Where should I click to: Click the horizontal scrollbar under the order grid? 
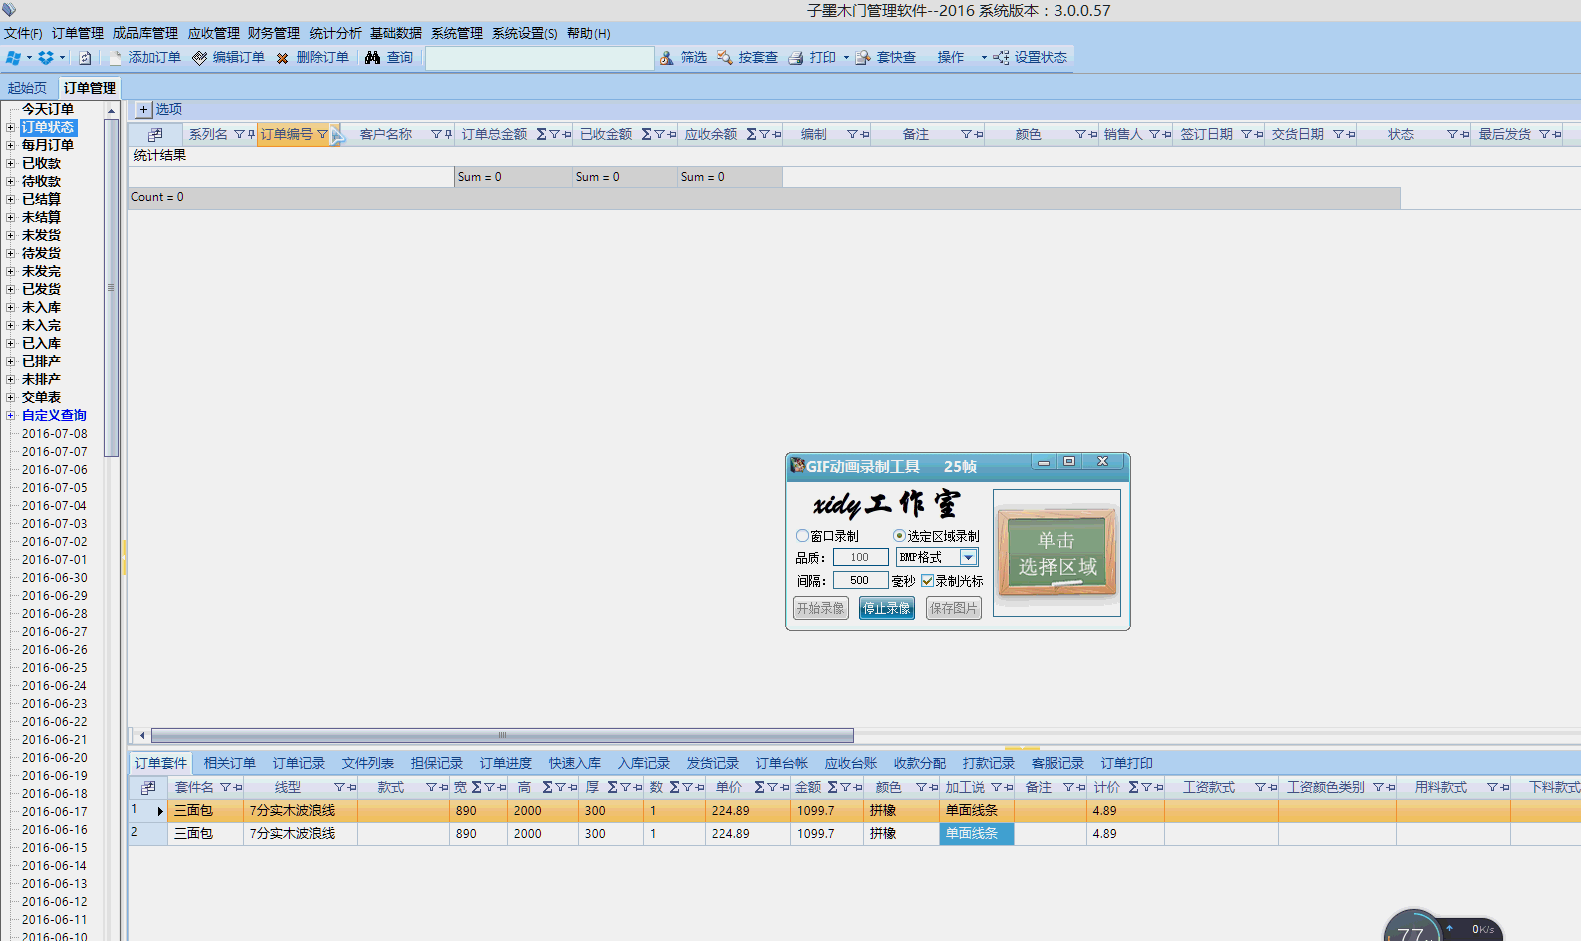(502, 736)
